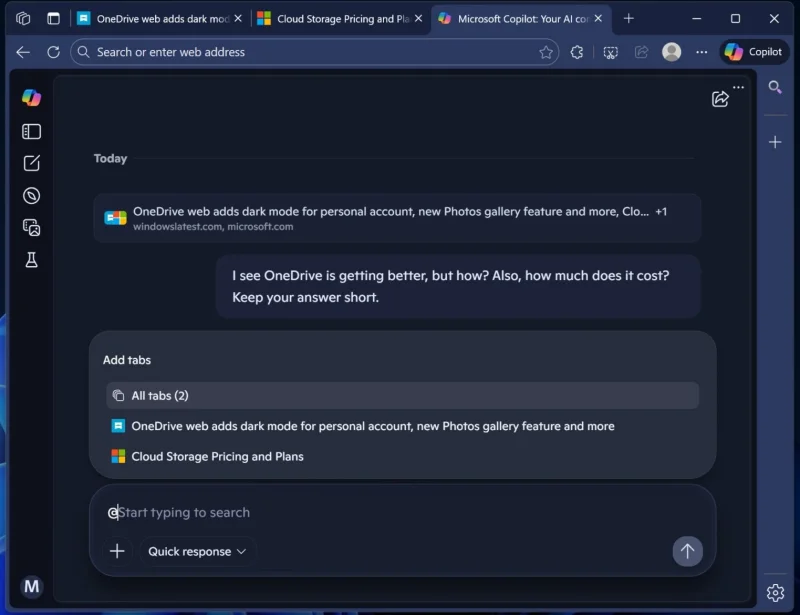Switch to OneDrive web adds dark mode tab
The image size is (800, 615).
(x=159, y=19)
